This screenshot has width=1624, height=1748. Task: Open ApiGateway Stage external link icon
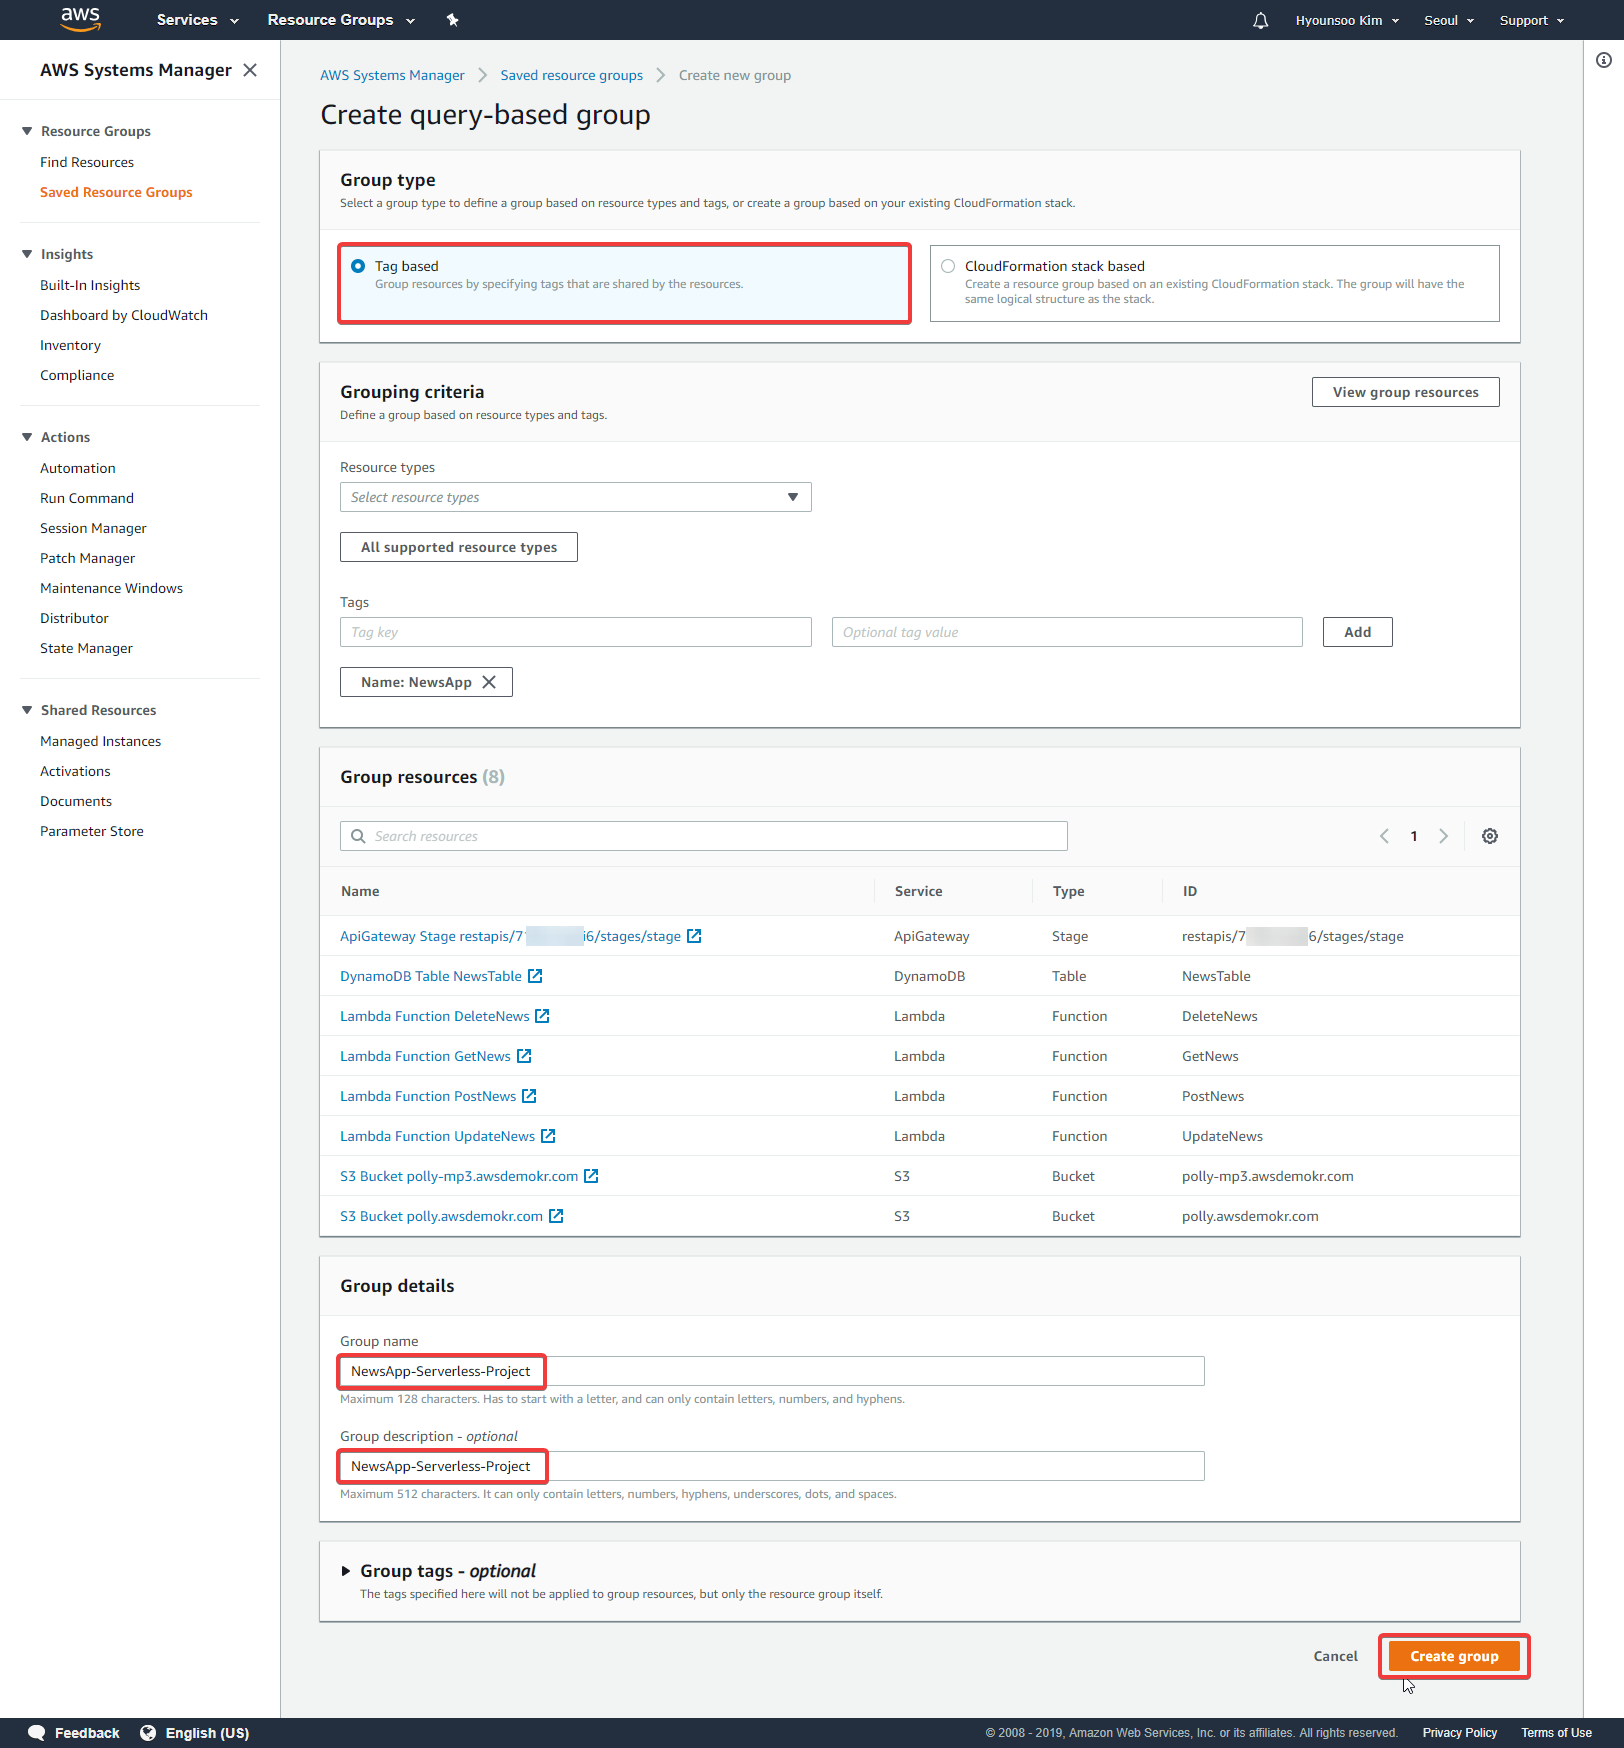coord(694,936)
